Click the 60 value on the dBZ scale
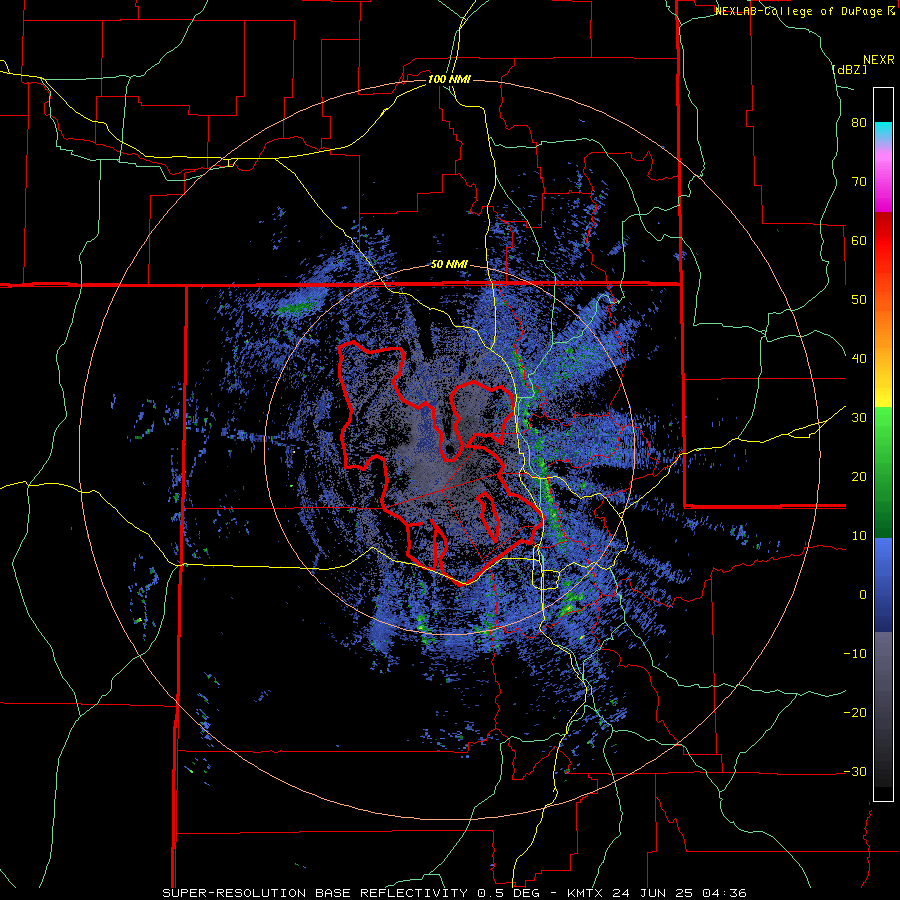Viewport: 900px width, 900px height. point(859,240)
